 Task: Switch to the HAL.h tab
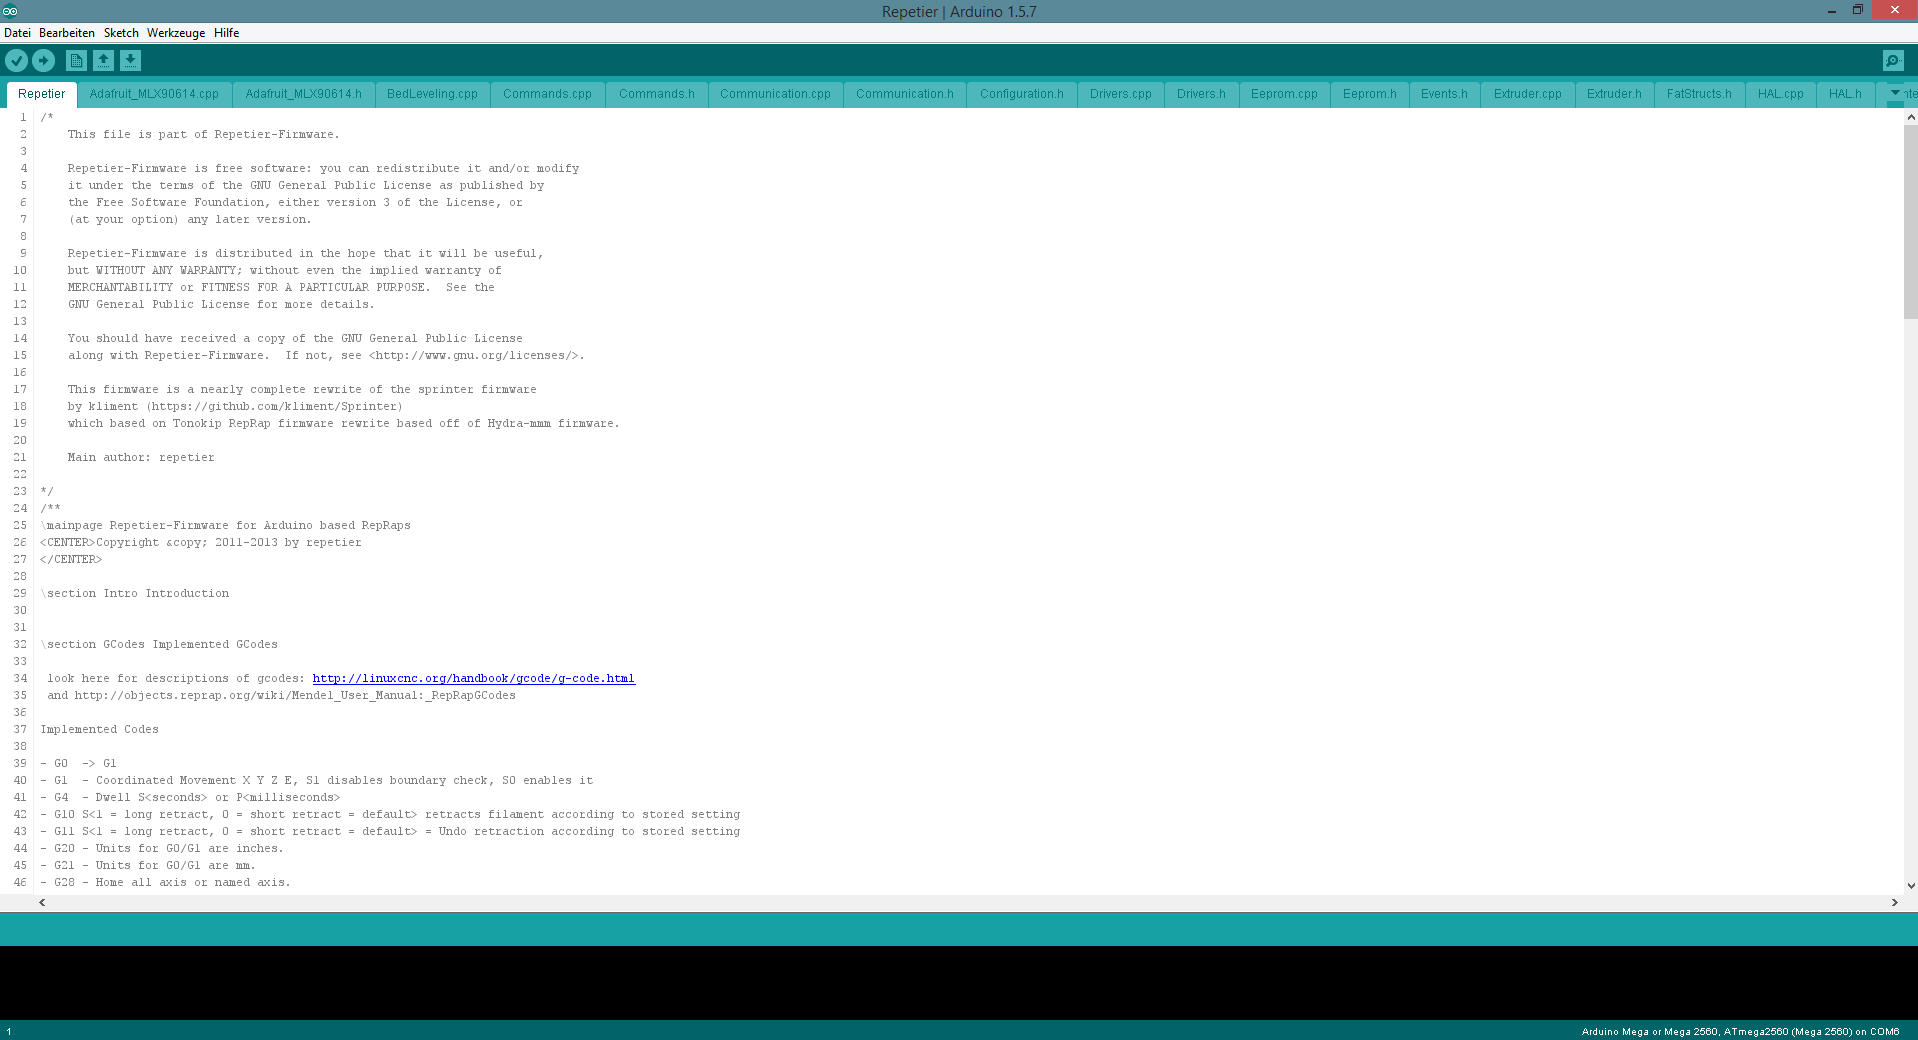pos(1845,94)
